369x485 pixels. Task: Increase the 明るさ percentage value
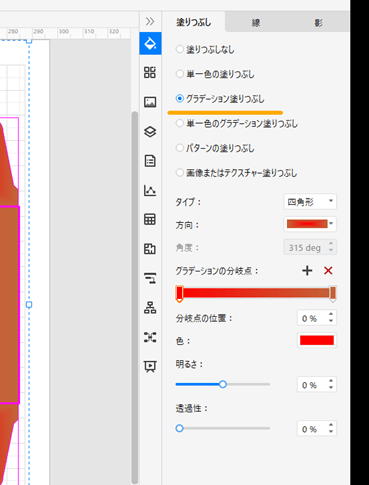[x=331, y=381]
